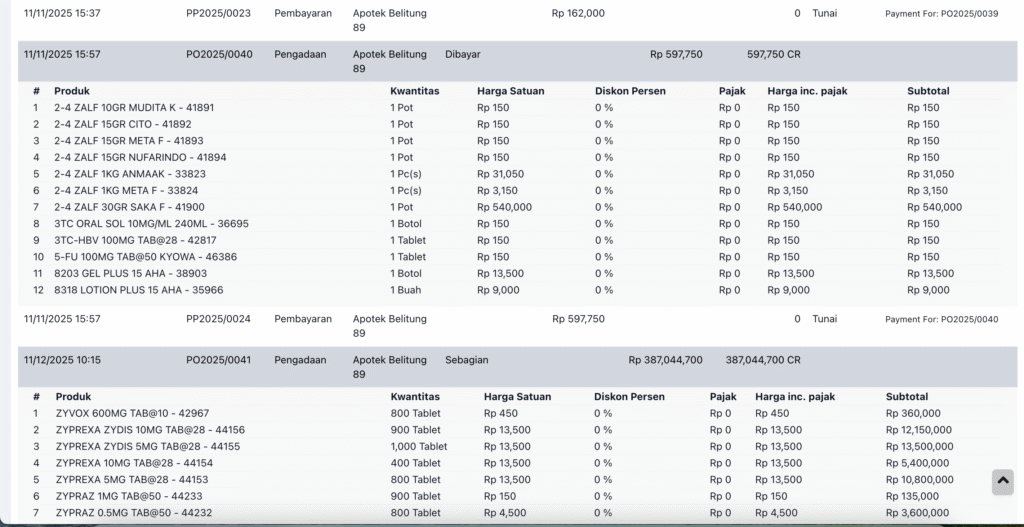Open purchase order PO2025/0040 row
The width and height of the screenshot is (1024, 527).
coord(218,54)
